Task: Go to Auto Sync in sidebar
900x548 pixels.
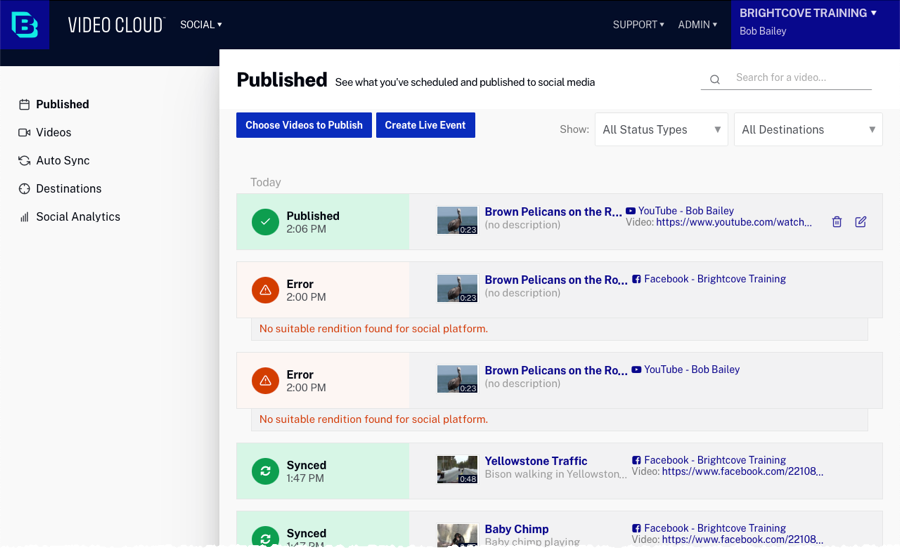Action: pos(63,160)
